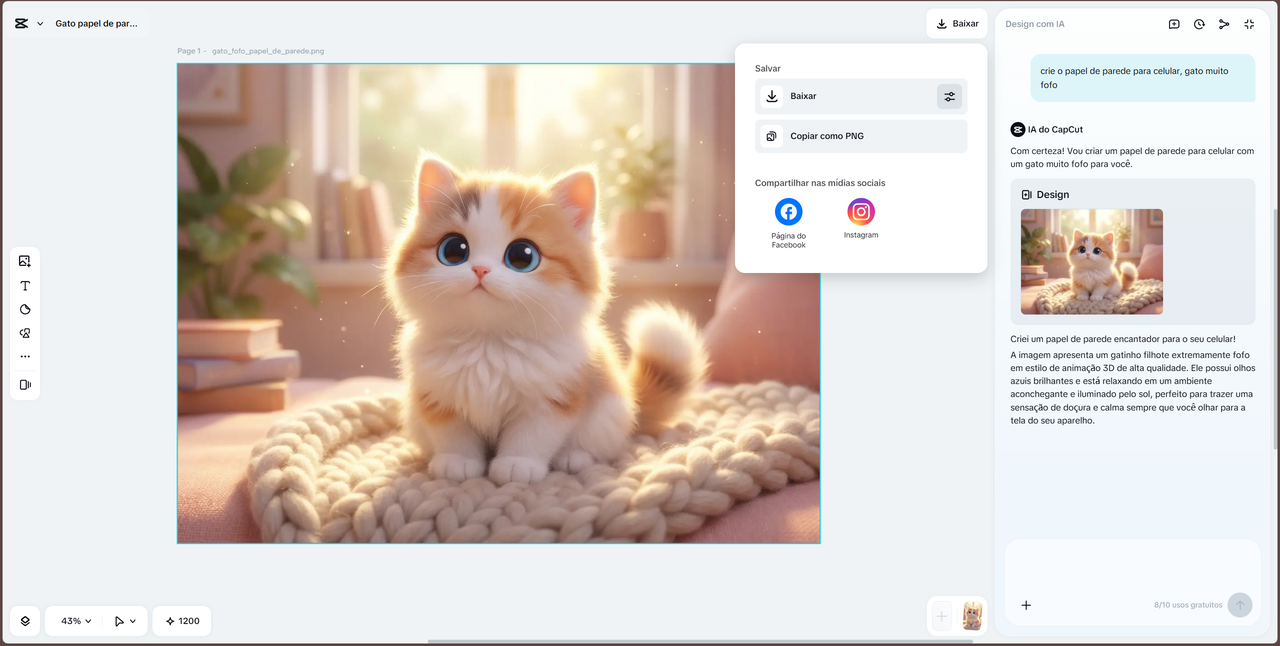Send the AI chat message arrow
Viewport: 1280px width, 646px height.
pos(1240,605)
